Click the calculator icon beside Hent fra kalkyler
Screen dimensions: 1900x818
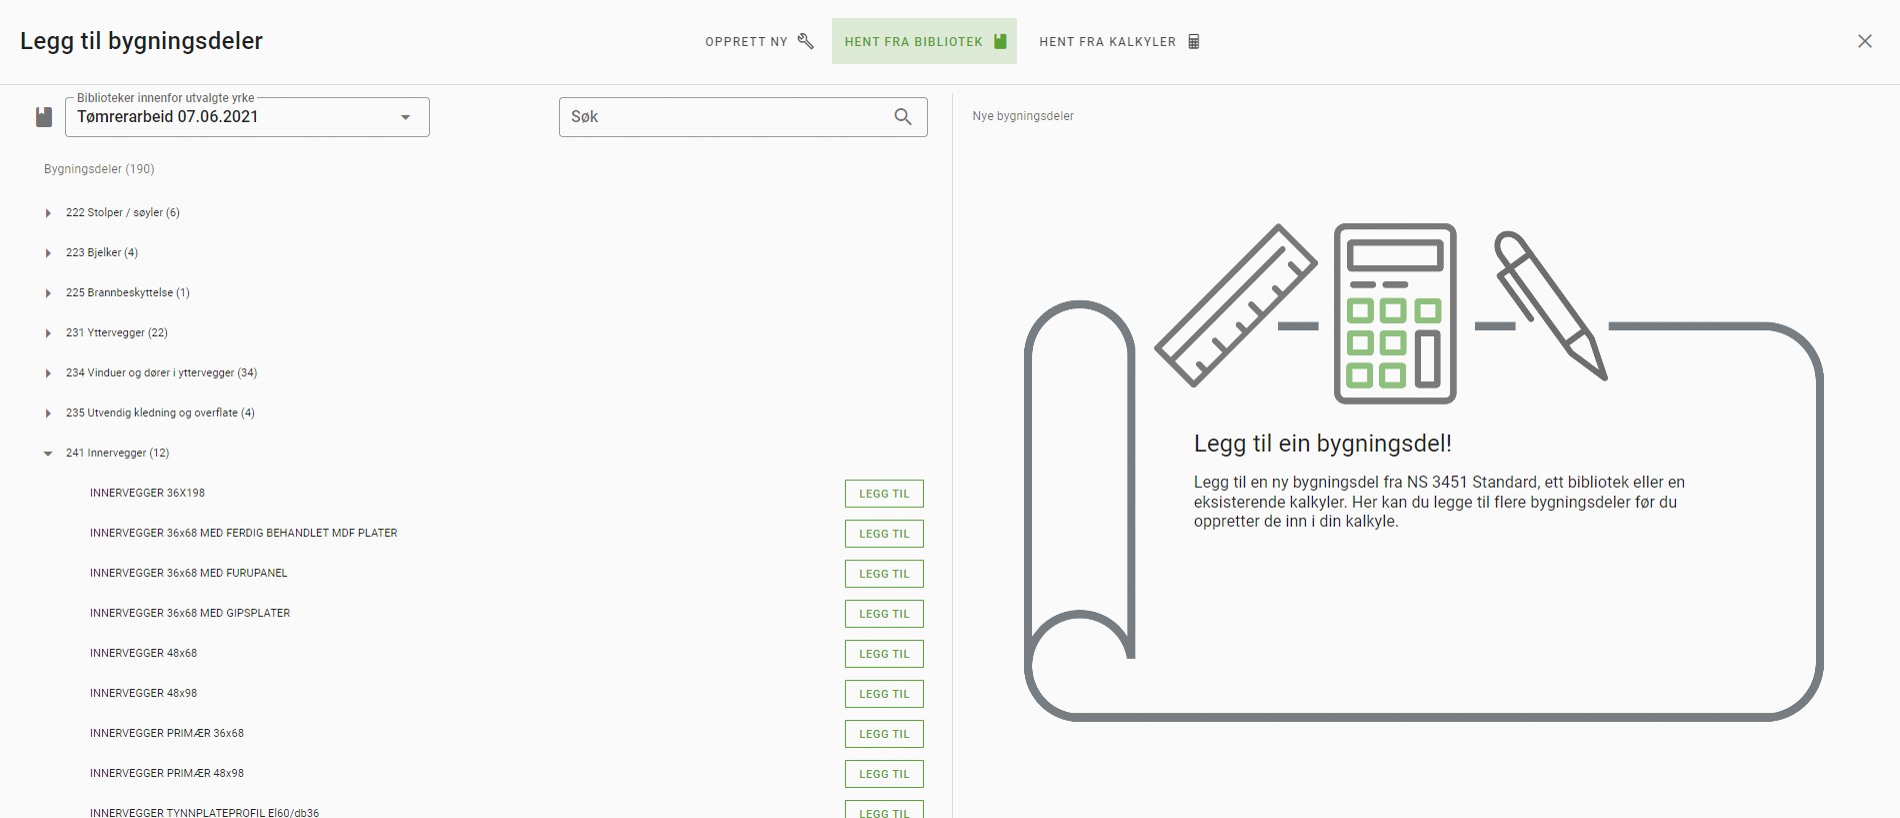click(x=1193, y=41)
